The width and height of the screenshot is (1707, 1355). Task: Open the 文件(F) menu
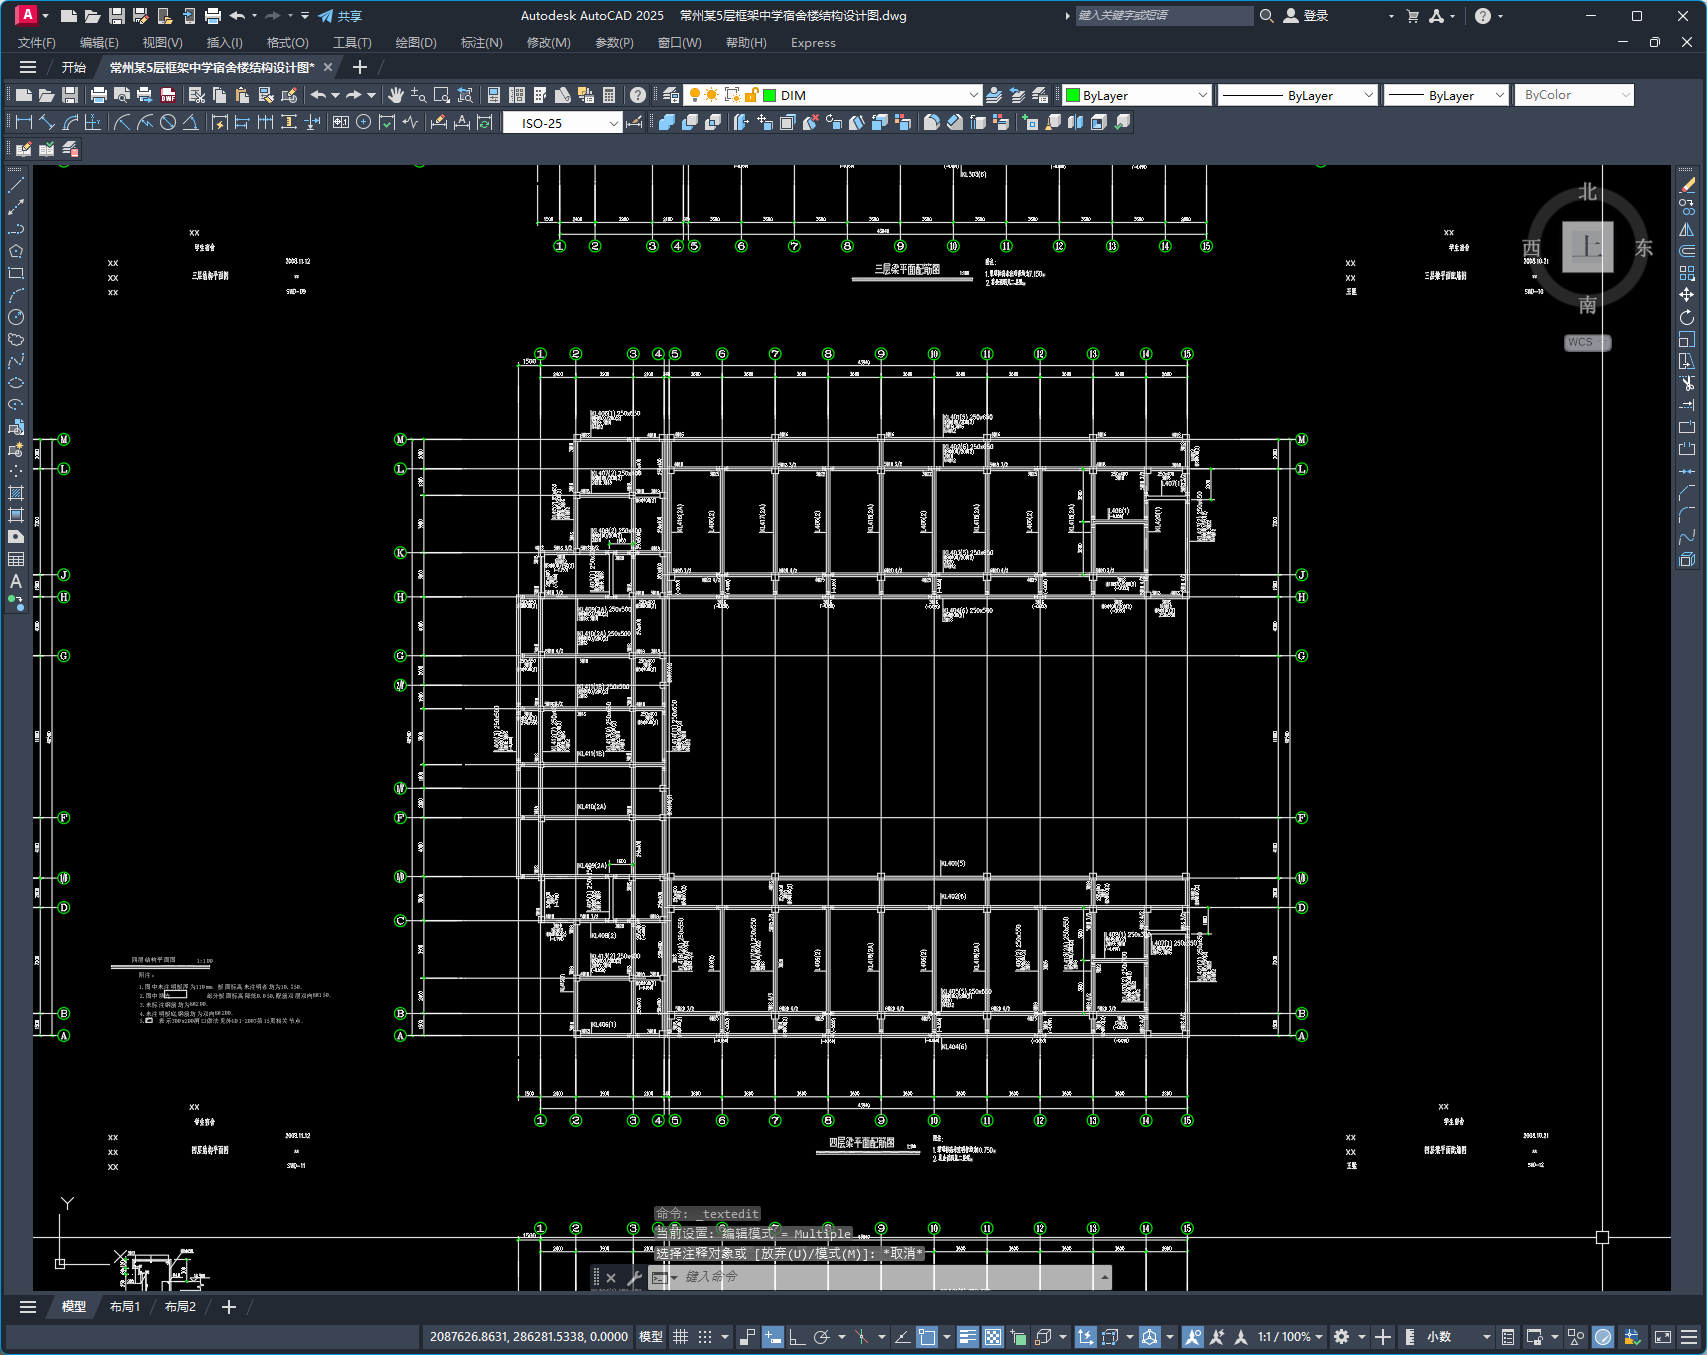37,43
